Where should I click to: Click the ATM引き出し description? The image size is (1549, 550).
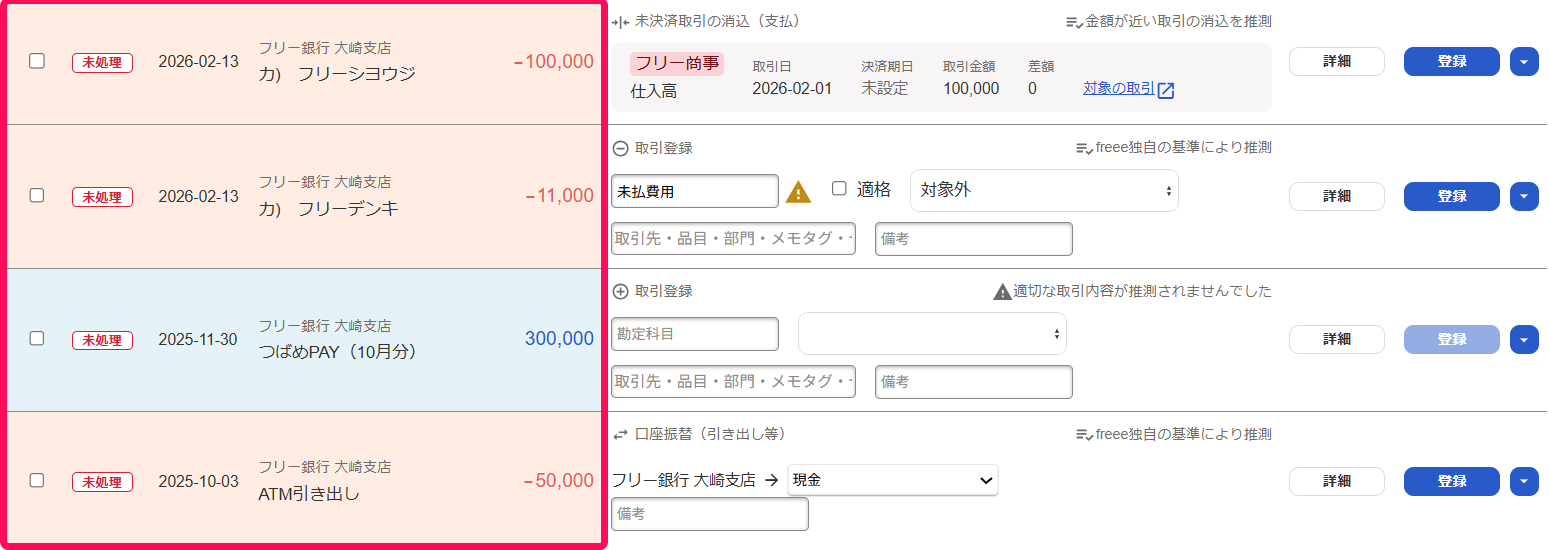tap(309, 494)
